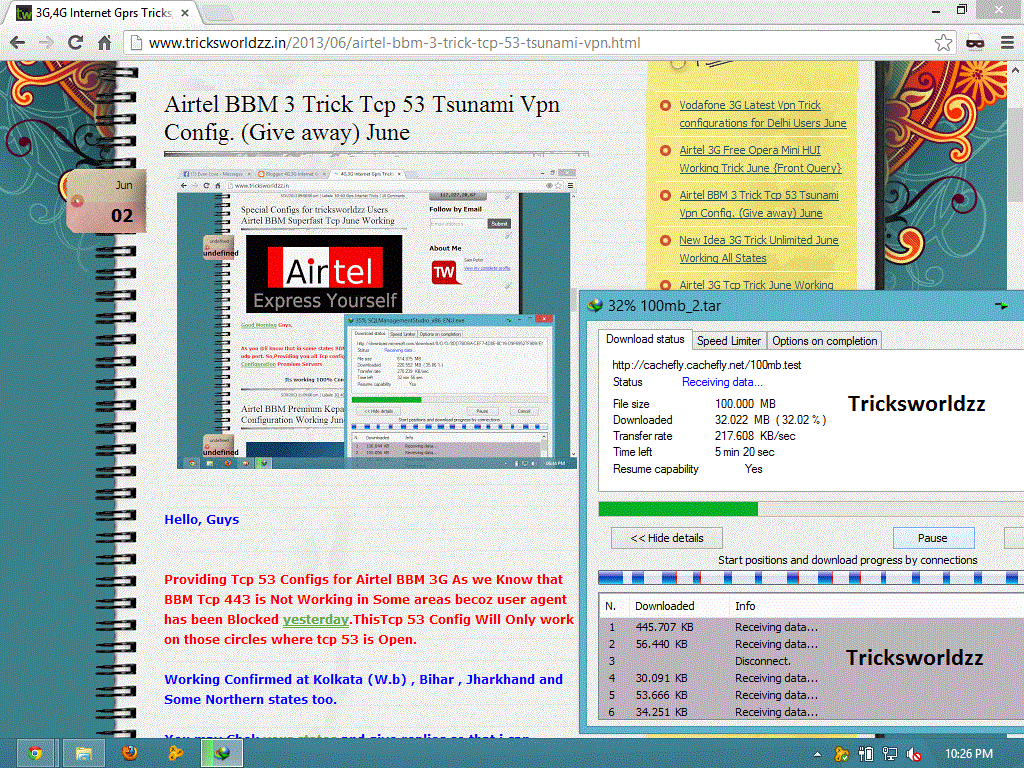Select the connection 3 Disconnect row
The image size is (1024, 768).
pyautogui.click(x=811, y=661)
